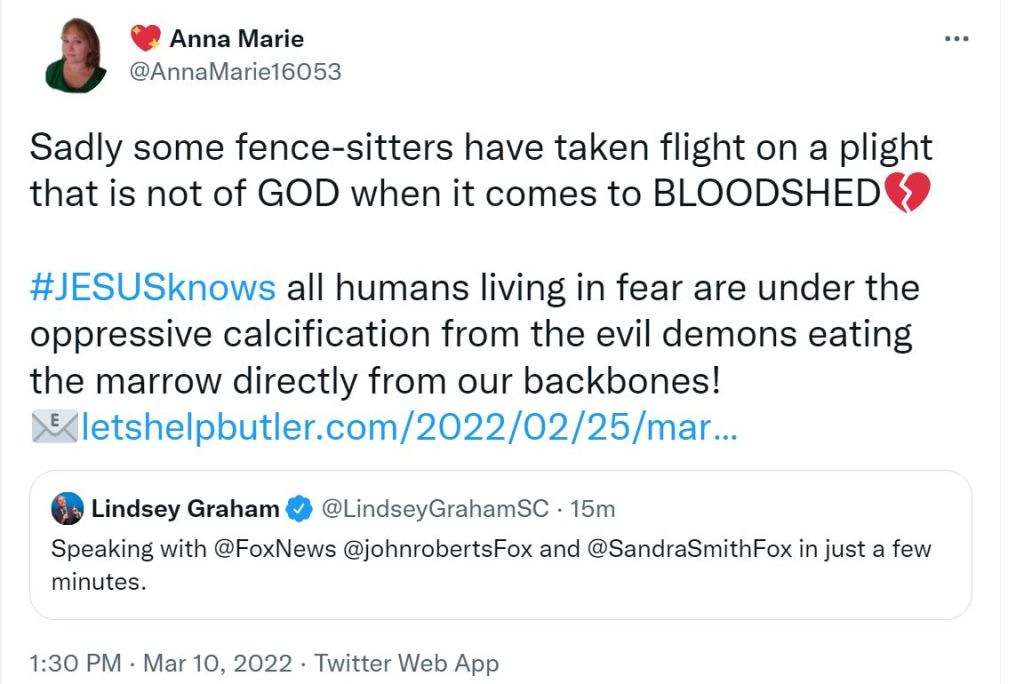Open the Lindsey Graham name in quote
The width and height of the screenshot is (1024, 684).
(185, 509)
